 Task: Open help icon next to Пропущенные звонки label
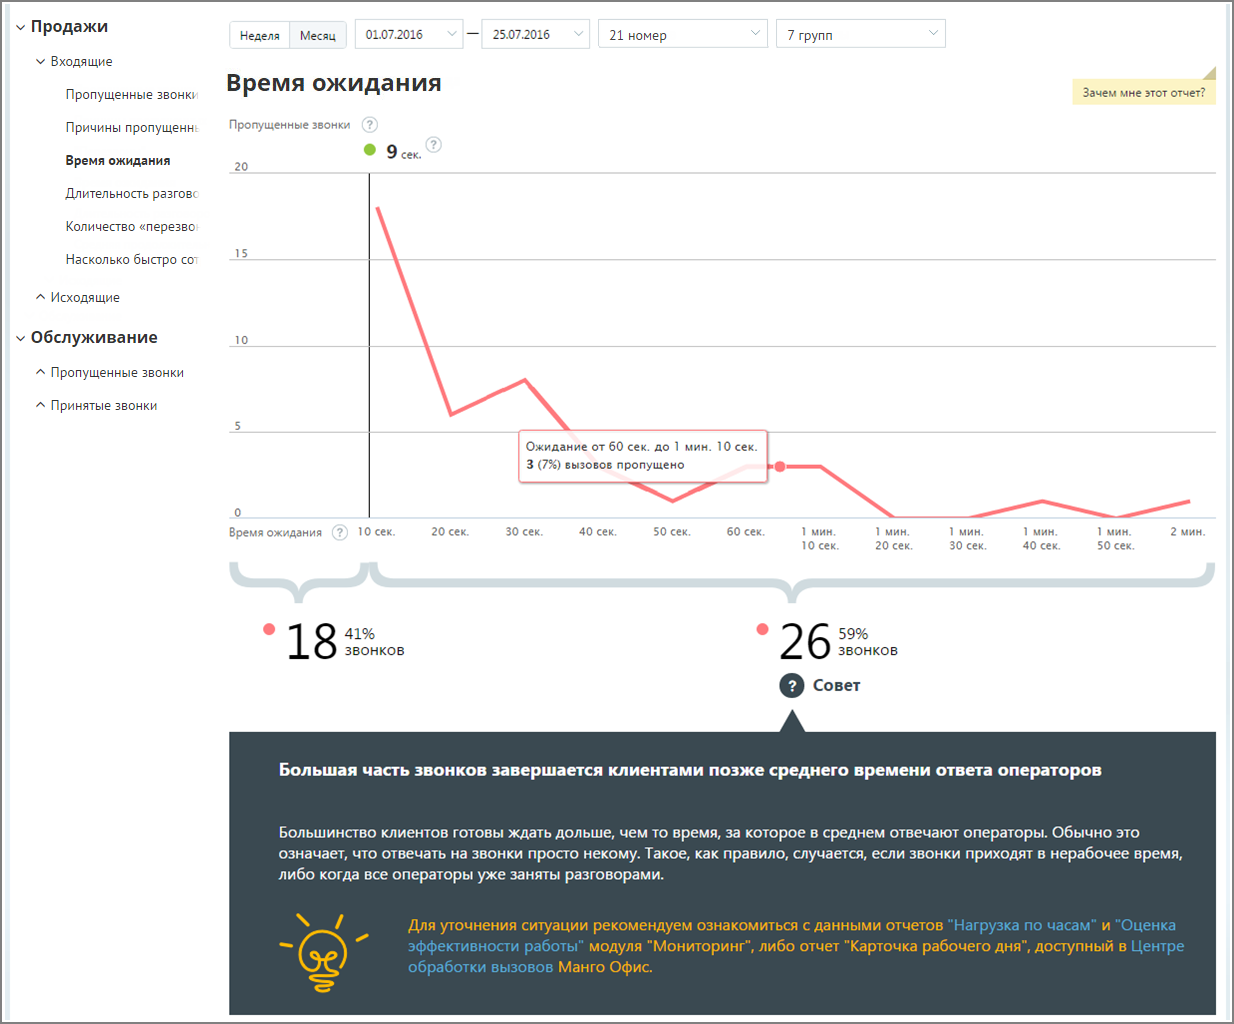(x=370, y=125)
